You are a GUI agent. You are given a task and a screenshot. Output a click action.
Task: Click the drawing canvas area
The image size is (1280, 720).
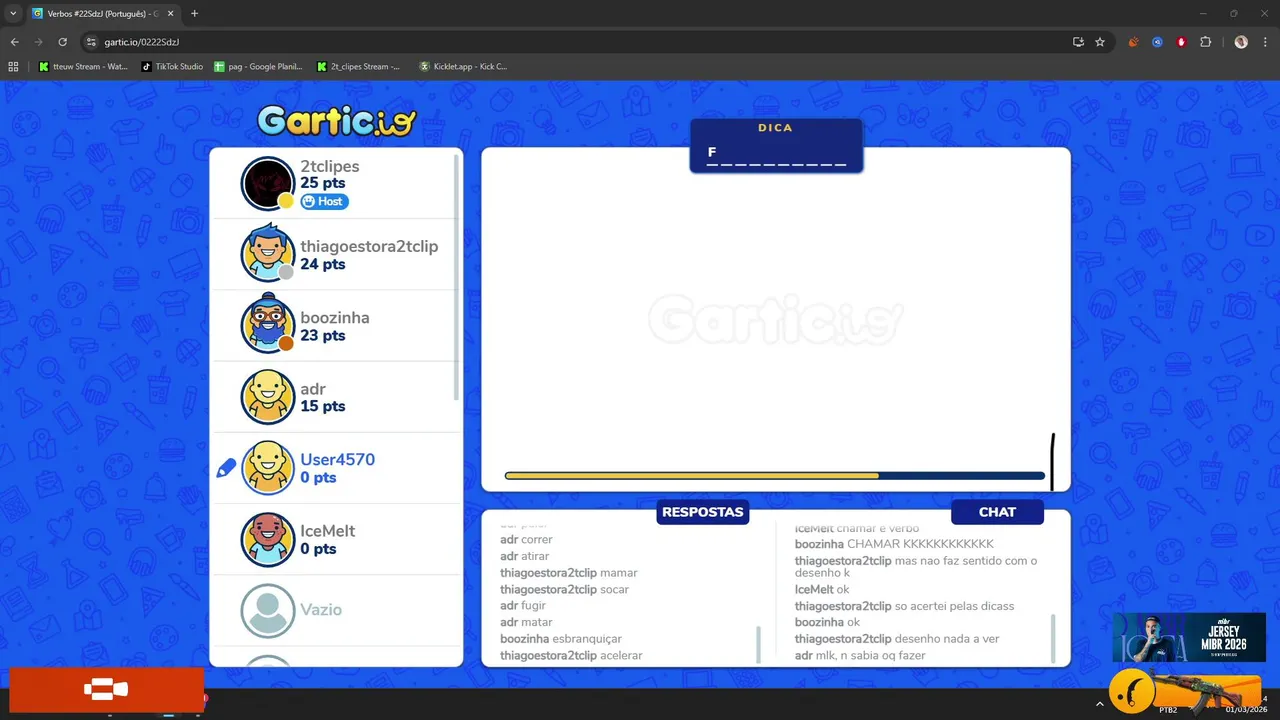click(776, 320)
